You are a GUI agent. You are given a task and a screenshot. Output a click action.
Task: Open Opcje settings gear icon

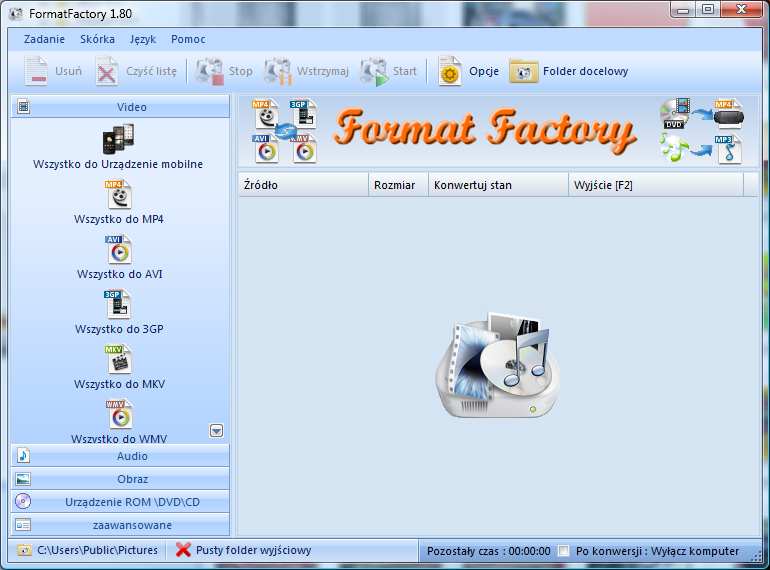pyautogui.click(x=449, y=72)
